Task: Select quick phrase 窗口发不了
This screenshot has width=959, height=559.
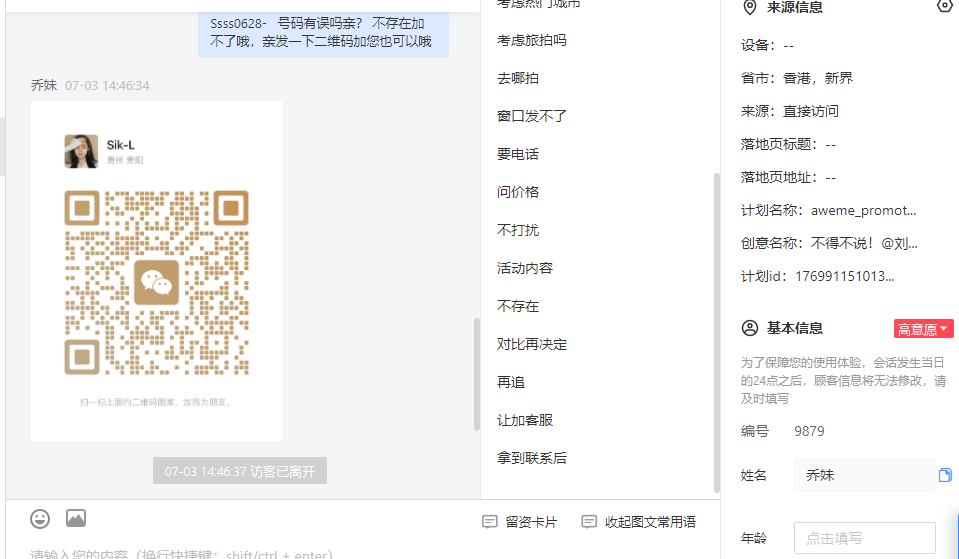Action: coord(531,116)
